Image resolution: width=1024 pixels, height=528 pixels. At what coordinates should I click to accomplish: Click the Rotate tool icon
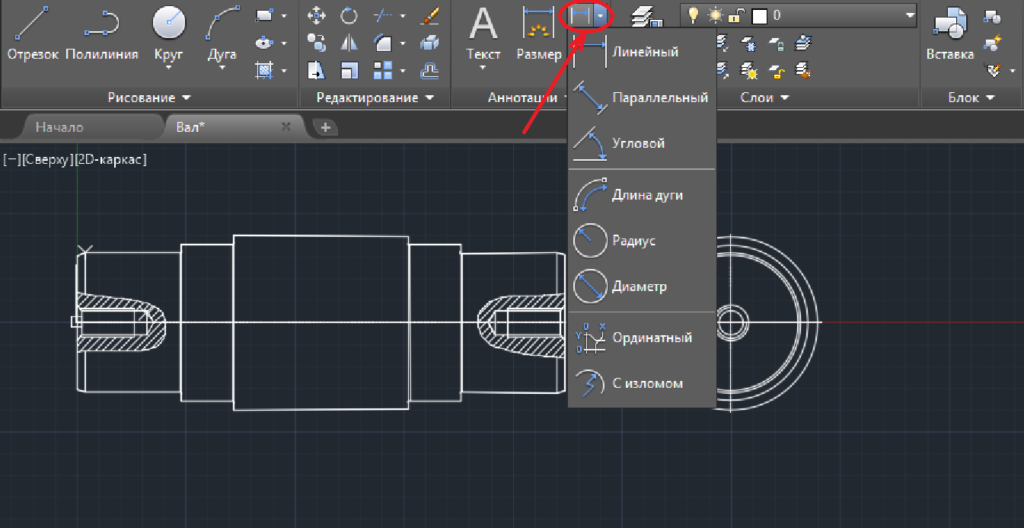click(349, 16)
